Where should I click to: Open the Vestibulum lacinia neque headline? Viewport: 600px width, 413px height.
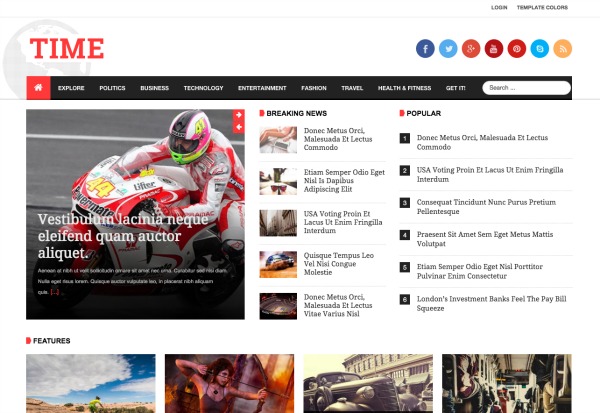point(123,236)
